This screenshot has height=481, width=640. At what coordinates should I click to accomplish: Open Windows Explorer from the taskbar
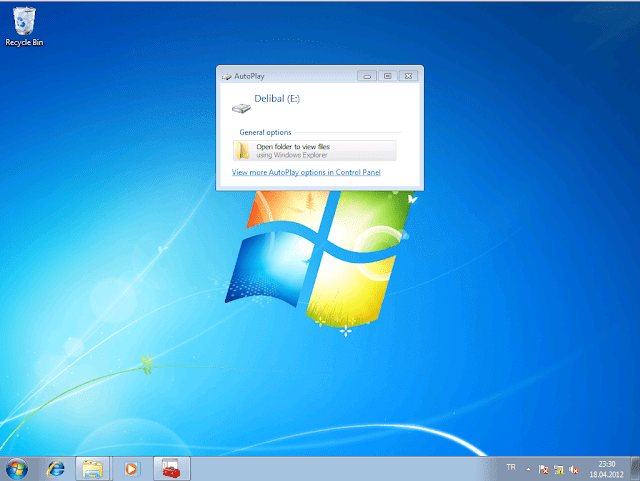91,467
